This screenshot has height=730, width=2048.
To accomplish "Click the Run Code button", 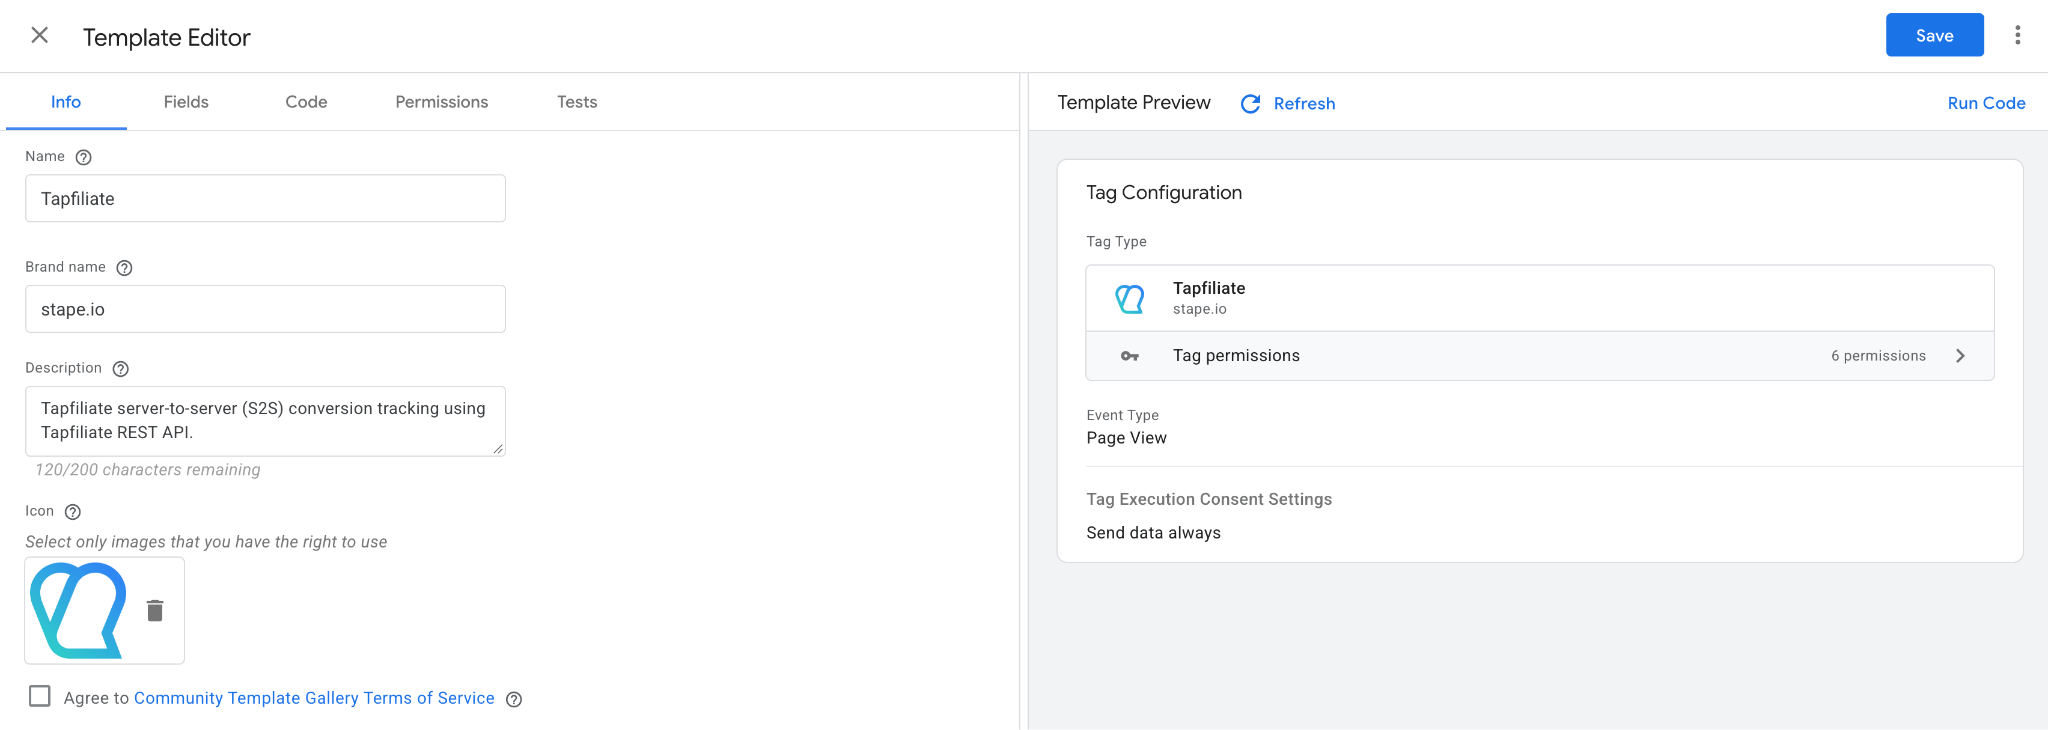I will click(1986, 103).
